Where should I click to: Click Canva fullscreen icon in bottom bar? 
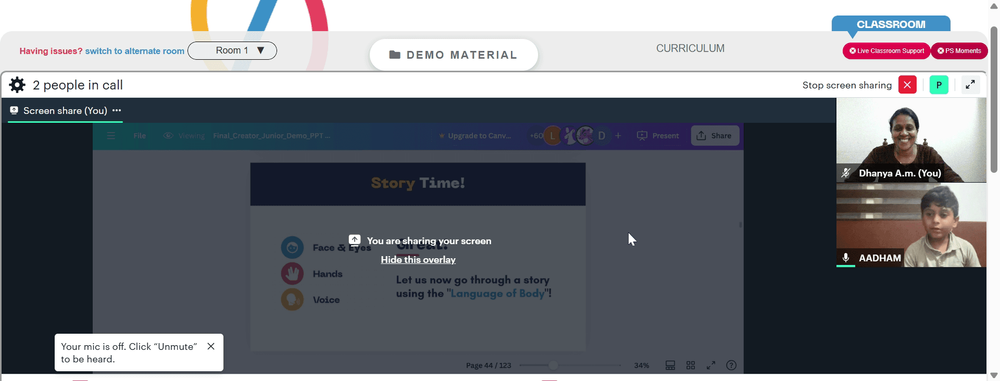[711, 365]
